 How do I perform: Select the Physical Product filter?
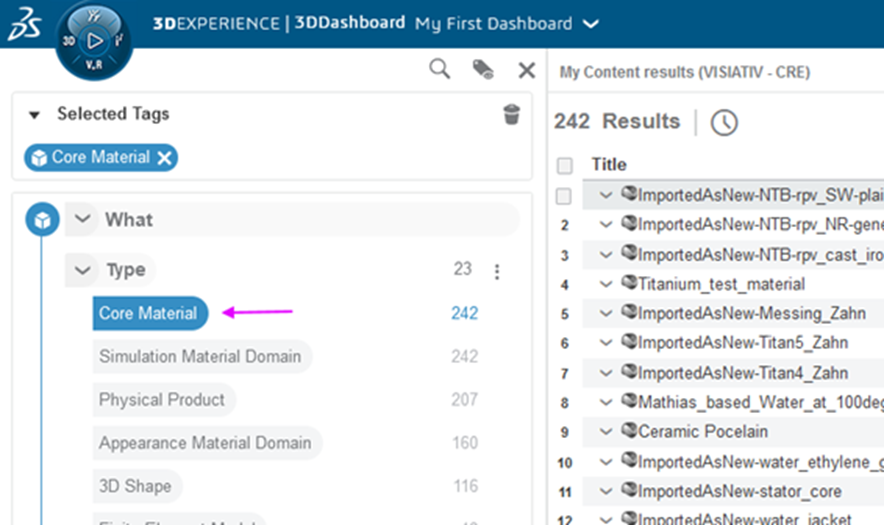pyautogui.click(x=162, y=399)
